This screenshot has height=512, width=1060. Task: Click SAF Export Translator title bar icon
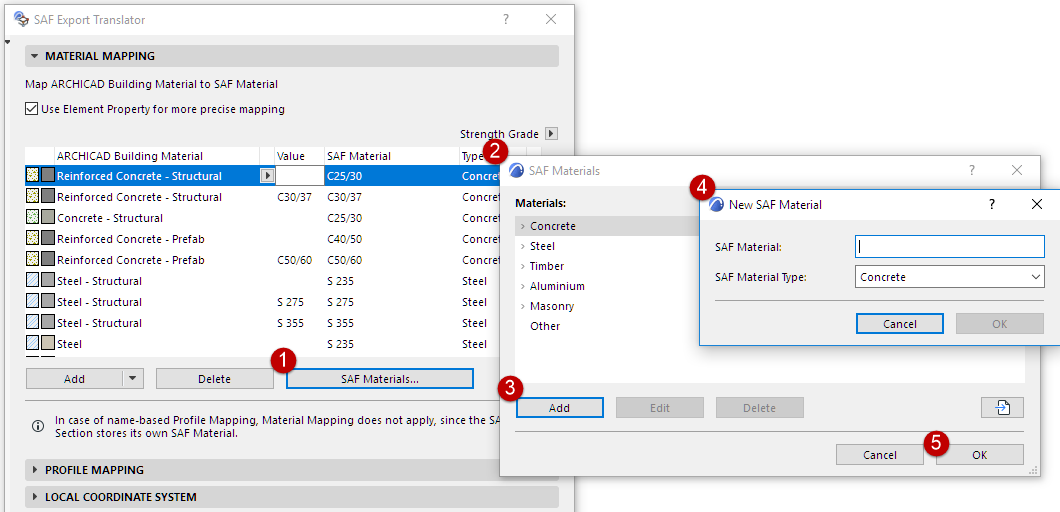click(x=21, y=19)
